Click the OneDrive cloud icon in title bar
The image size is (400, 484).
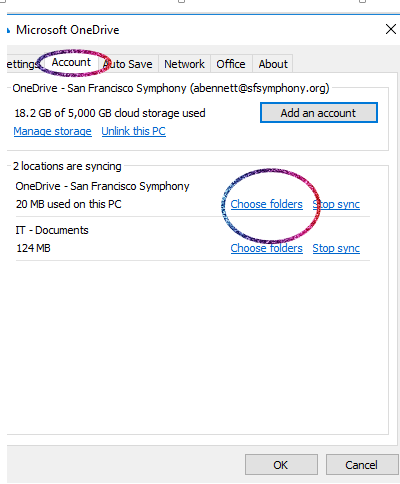(x=8, y=31)
